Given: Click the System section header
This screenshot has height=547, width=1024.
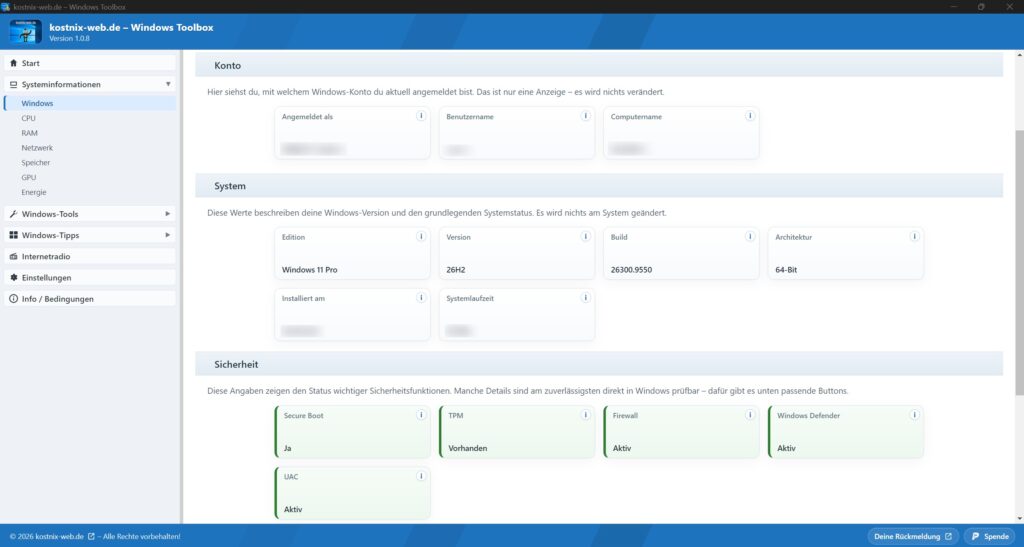Looking at the screenshot, I should pos(599,186).
